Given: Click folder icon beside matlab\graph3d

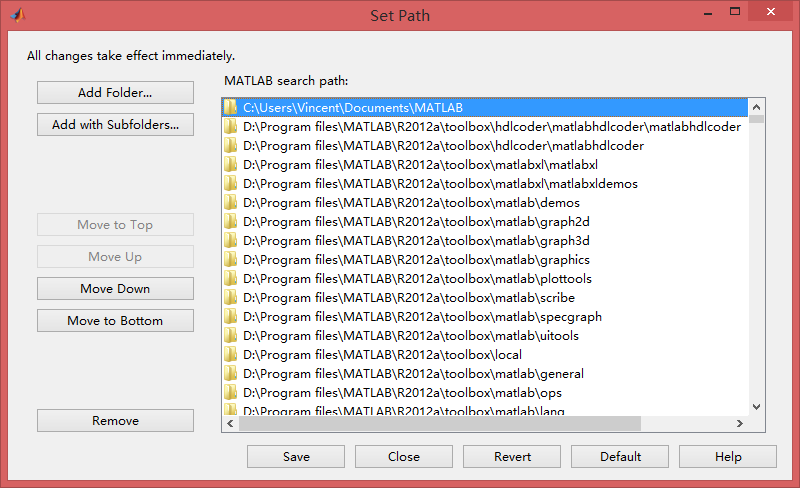Looking at the screenshot, I should pos(231,240).
